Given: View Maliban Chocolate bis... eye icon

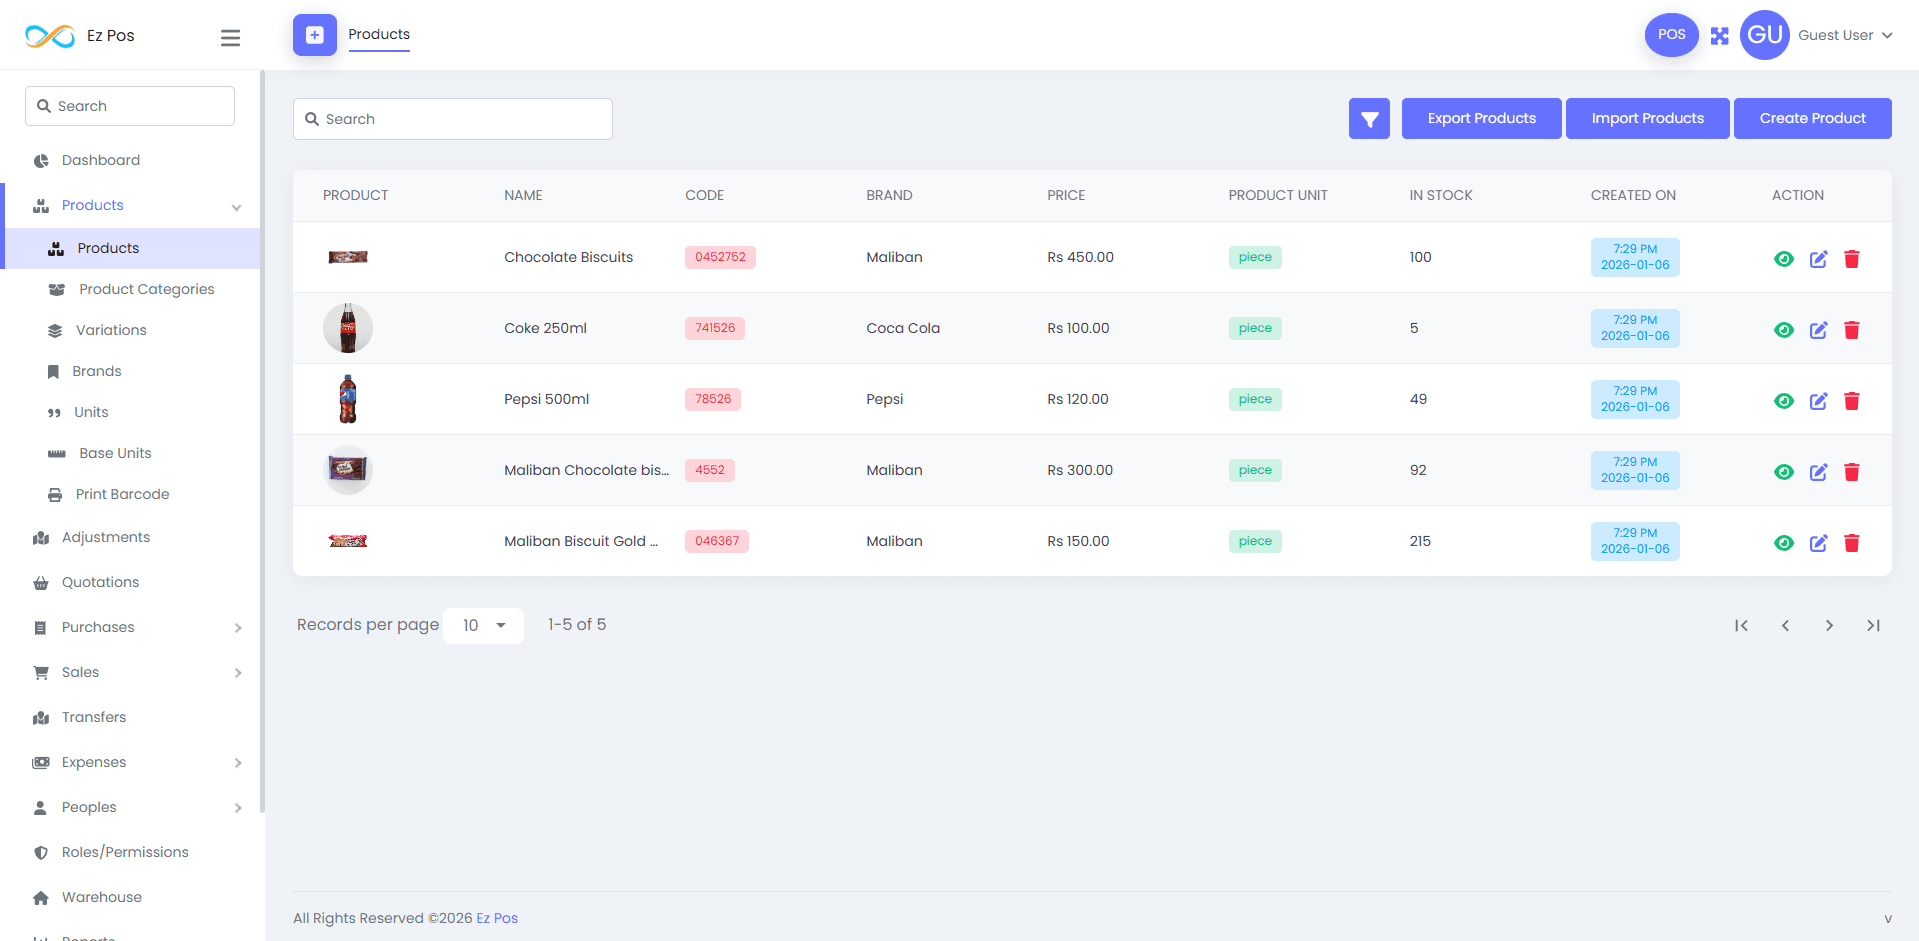Looking at the screenshot, I should pyautogui.click(x=1783, y=472).
